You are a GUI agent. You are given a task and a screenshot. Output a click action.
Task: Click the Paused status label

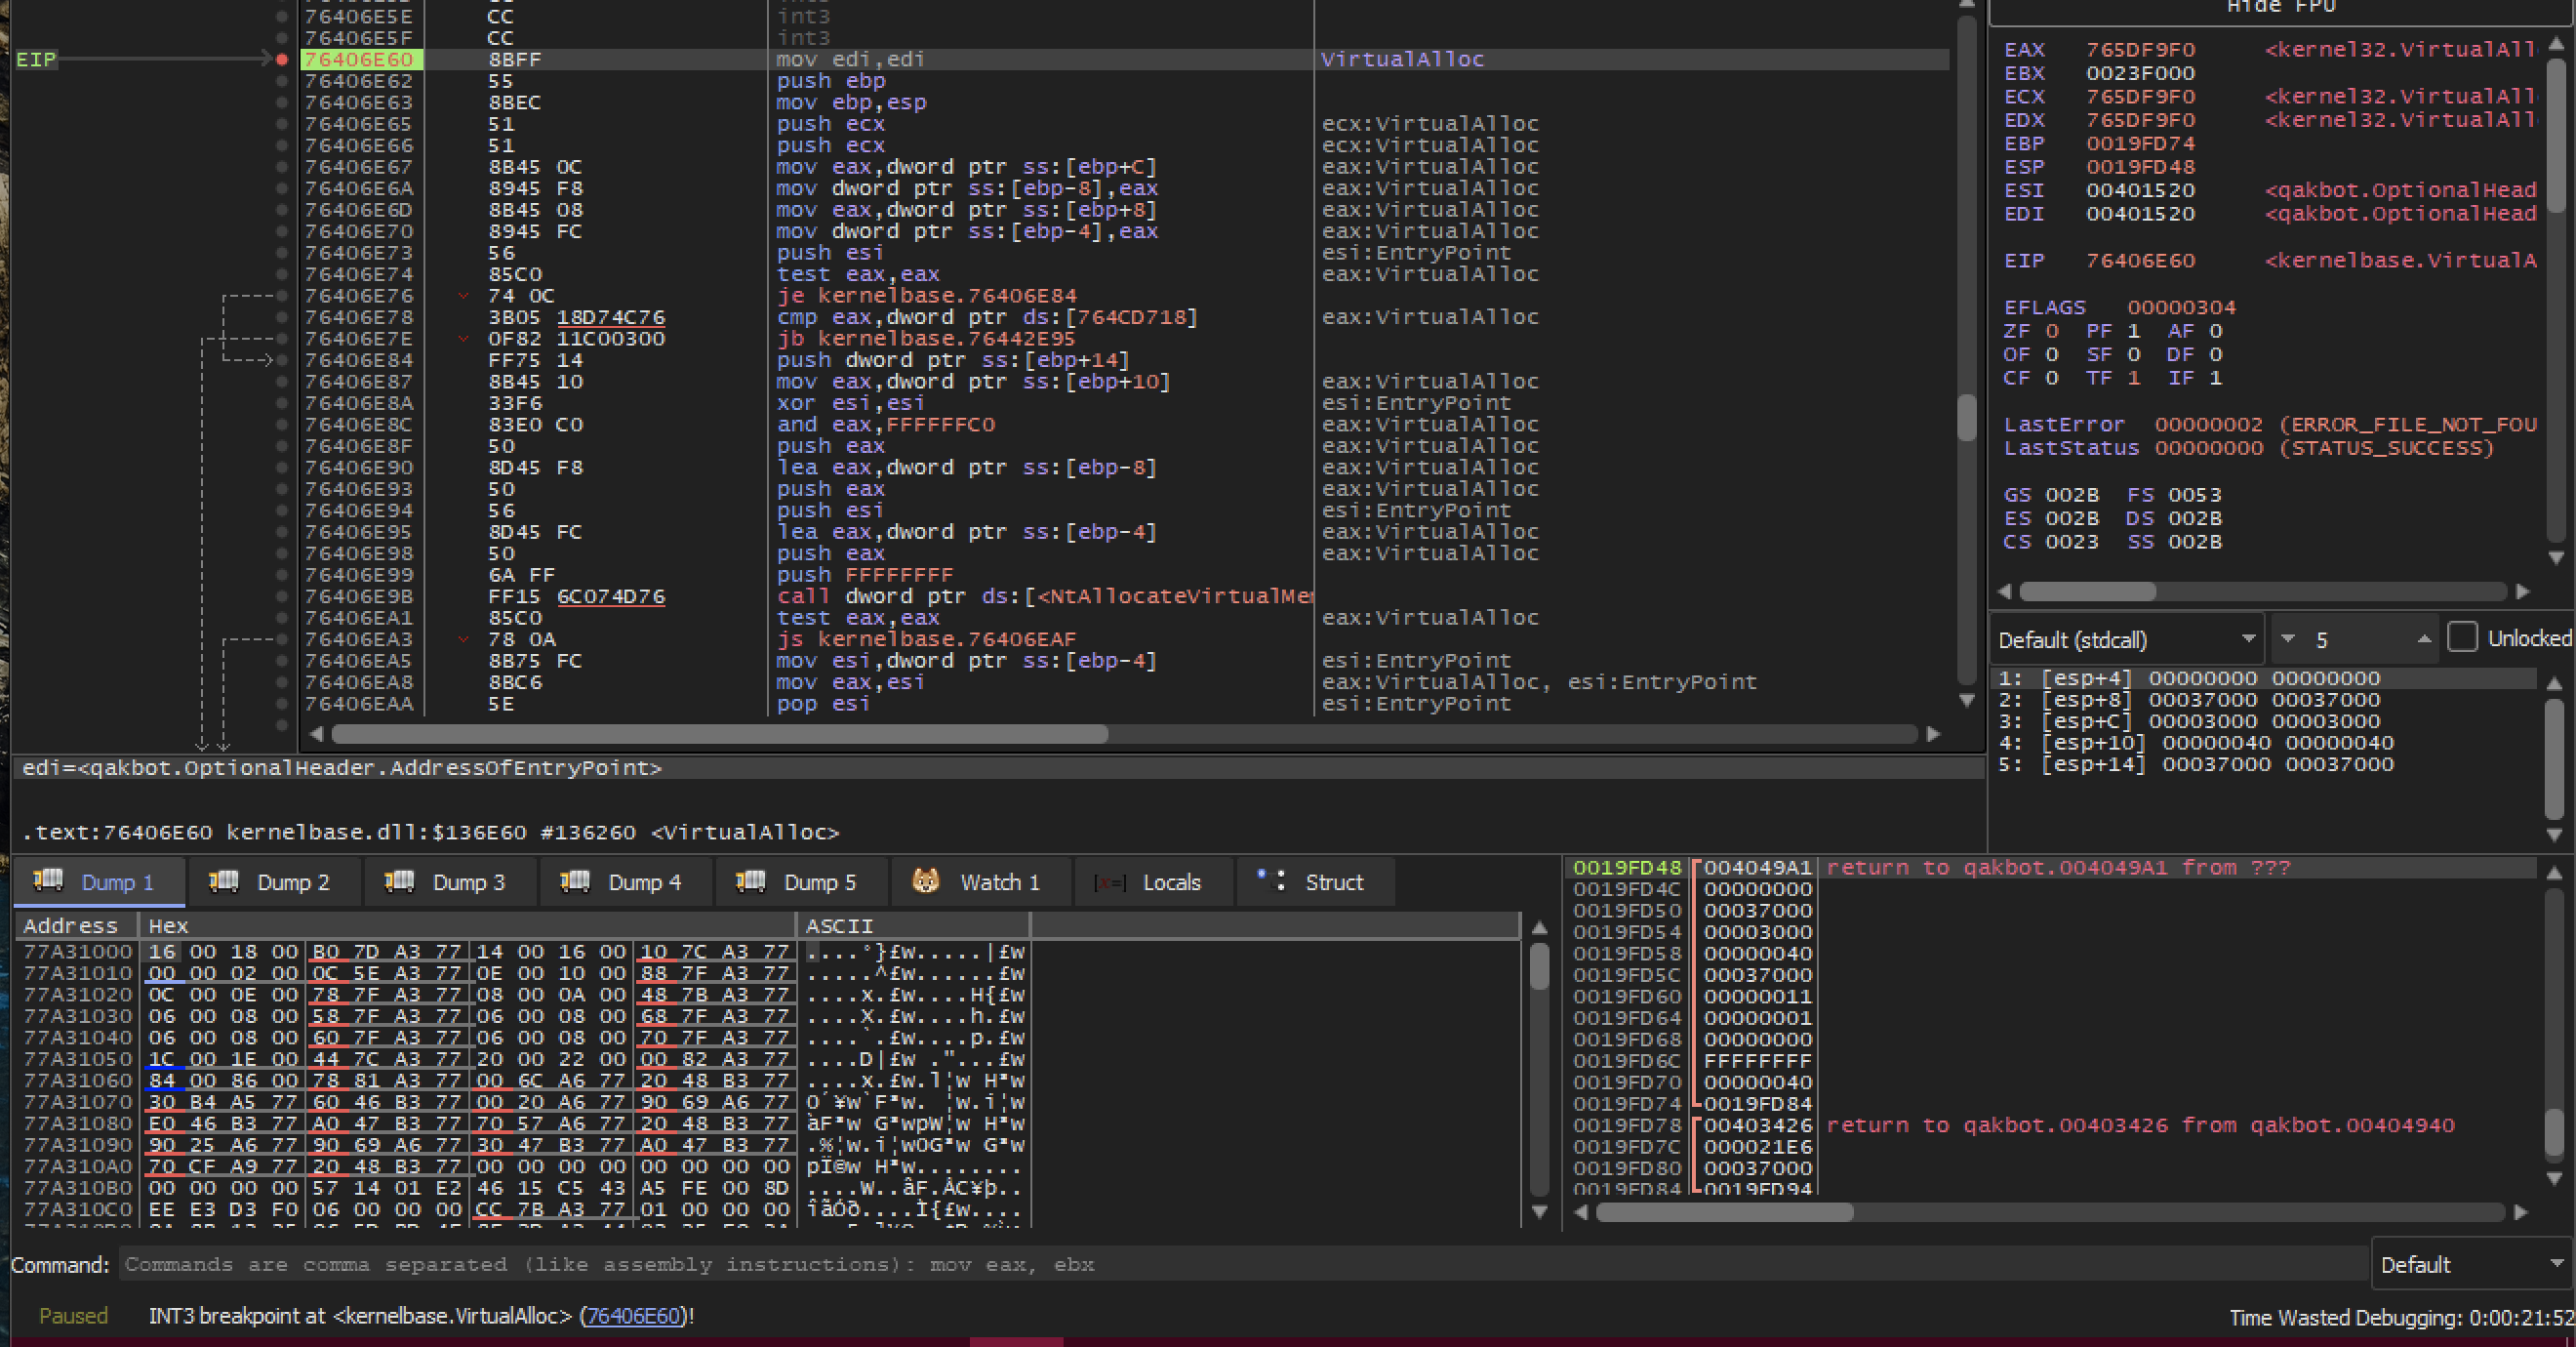[x=73, y=1316]
